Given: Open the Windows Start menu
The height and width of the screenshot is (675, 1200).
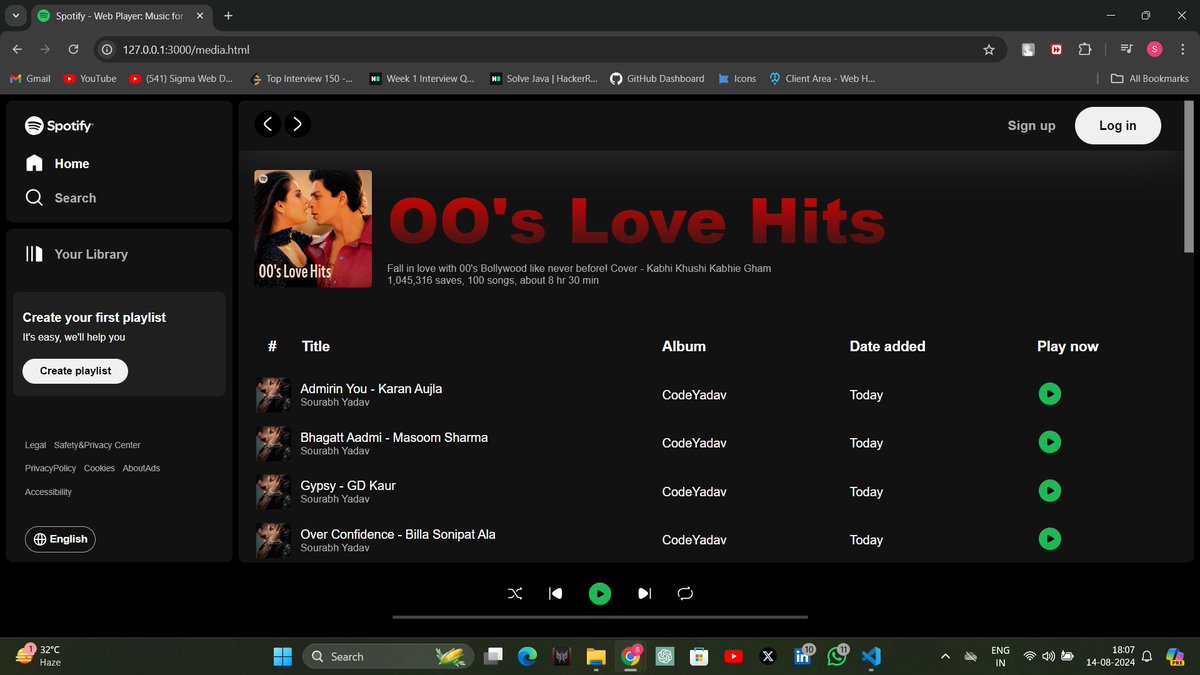Looking at the screenshot, I should (x=283, y=656).
